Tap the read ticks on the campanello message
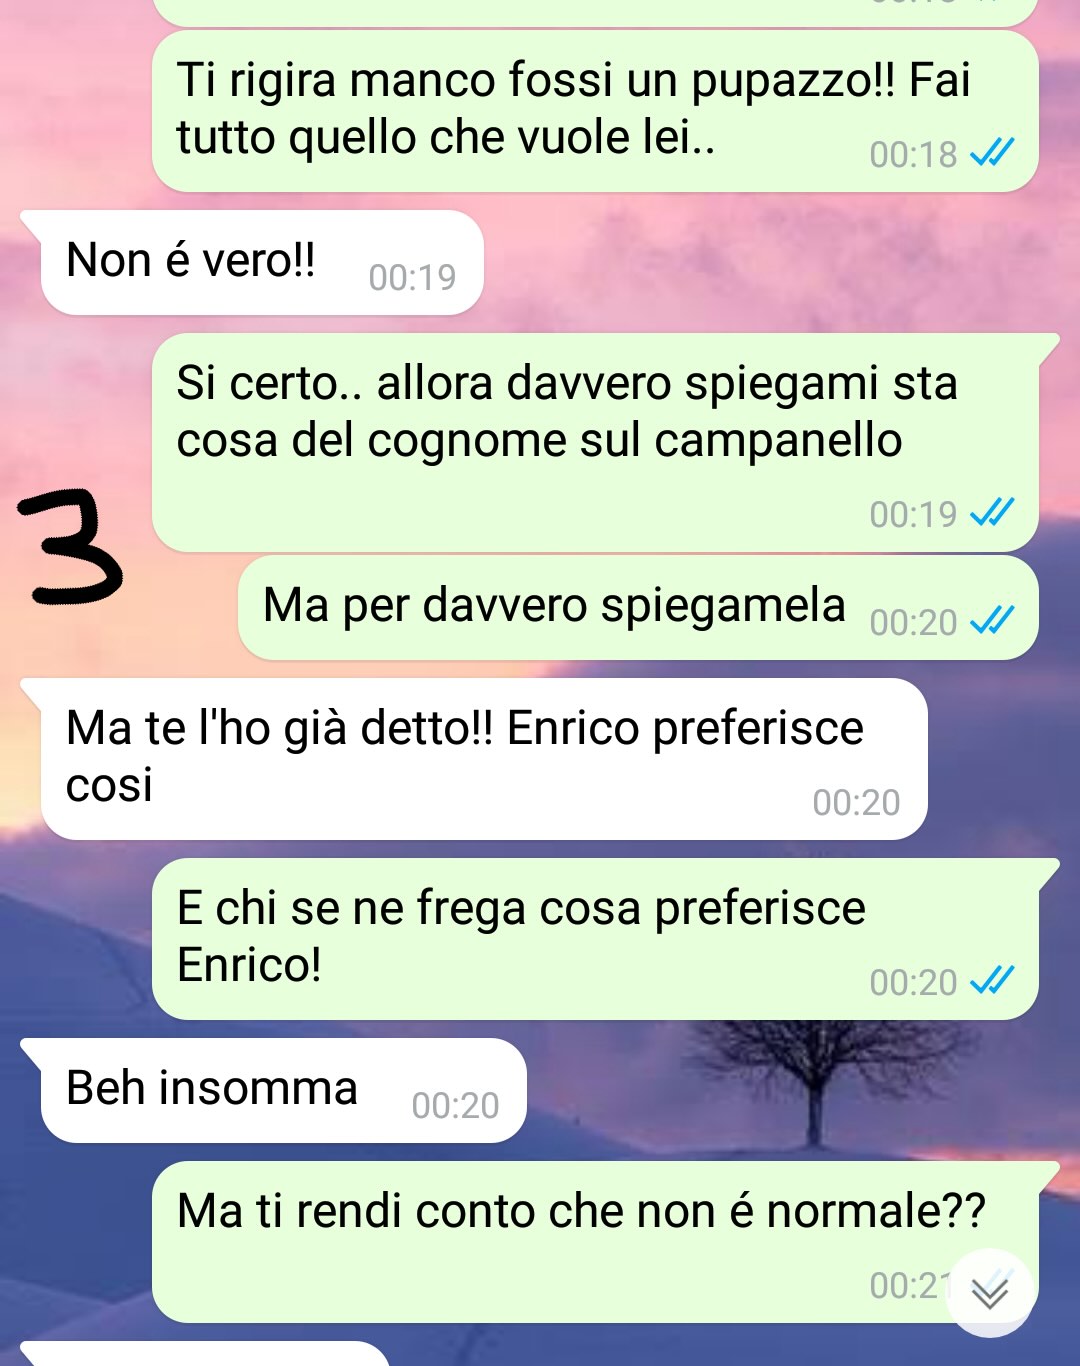This screenshot has height=1366, width=1080. pos(993,513)
